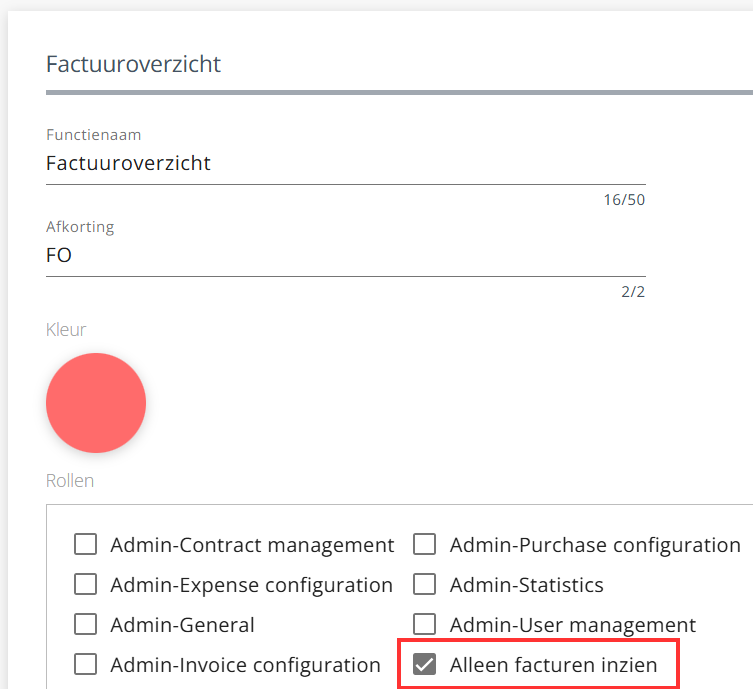Click the Rollen section label

[70, 481]
